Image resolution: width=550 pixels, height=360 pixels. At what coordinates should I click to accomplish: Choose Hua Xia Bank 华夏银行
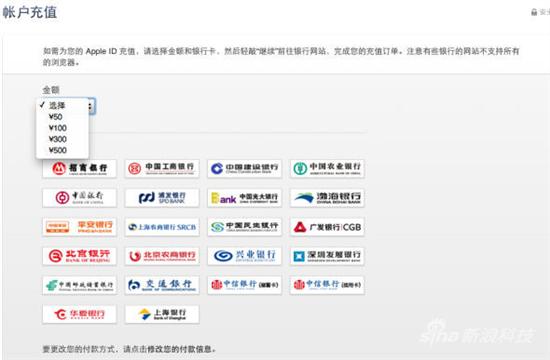tap(79, 314)
